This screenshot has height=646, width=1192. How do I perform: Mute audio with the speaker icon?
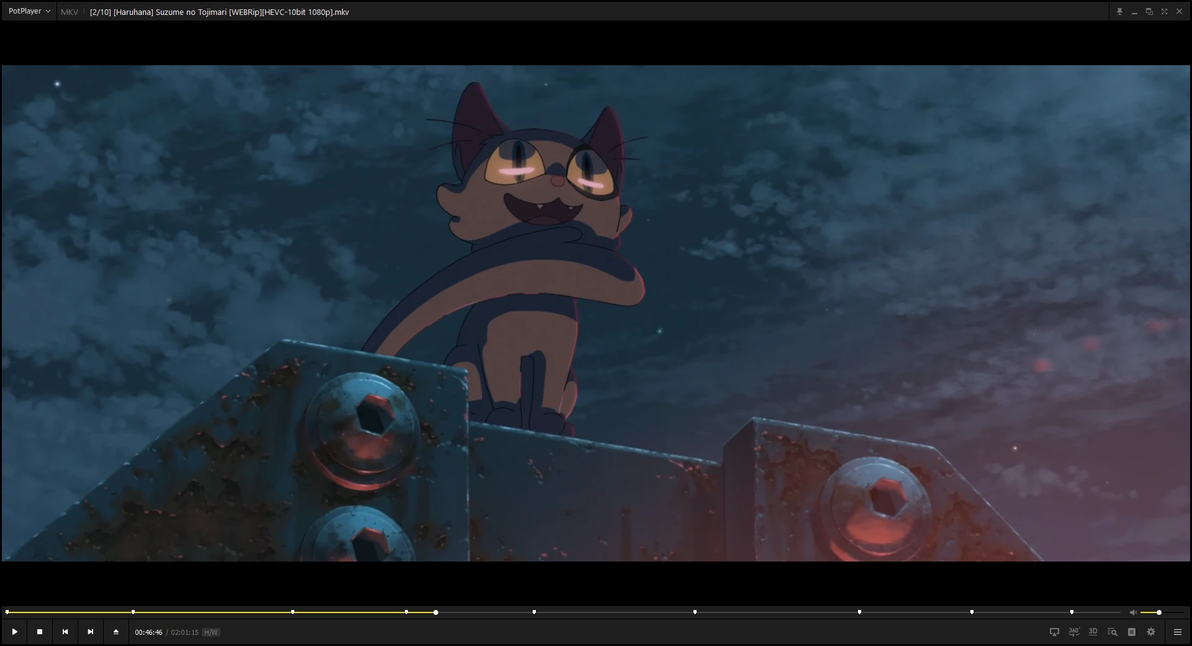click(x=1133, y=612)
